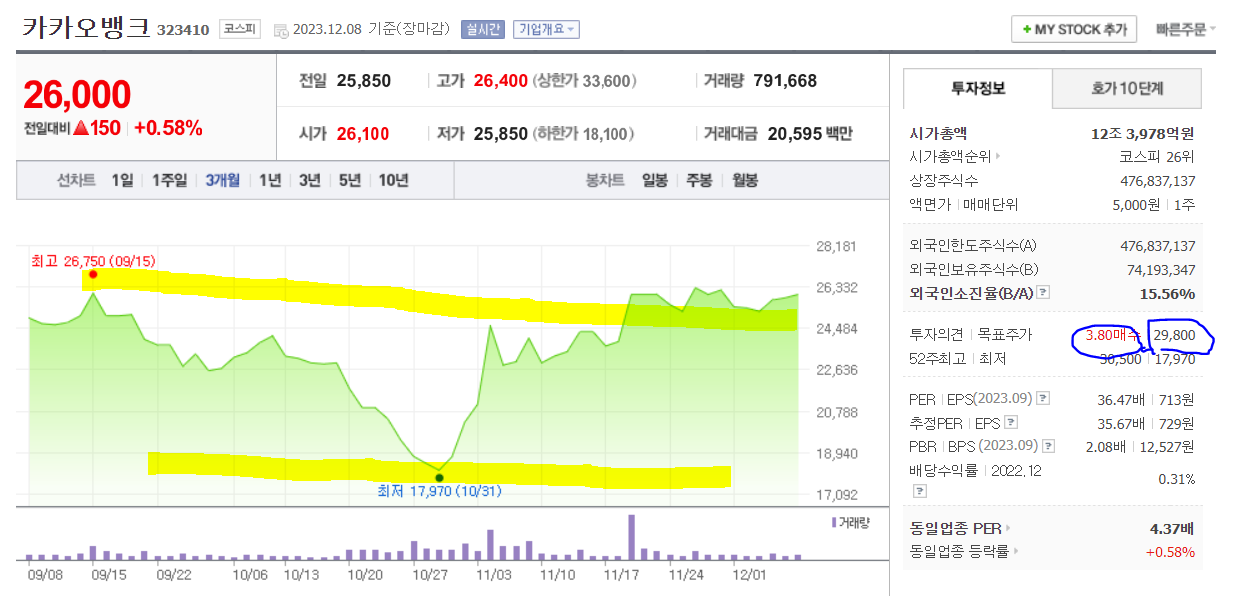Click the 거래대금 value 20,595 백만

[x=810, y=133]
